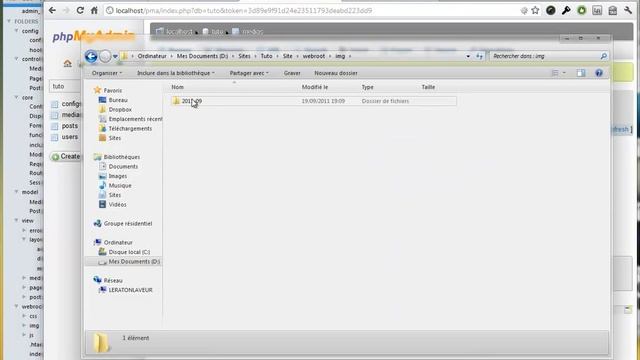Click the change view icon in Explorer
The width and height of the screenshot is (640, 360).
pyautogui.click(x=555, y=73)
